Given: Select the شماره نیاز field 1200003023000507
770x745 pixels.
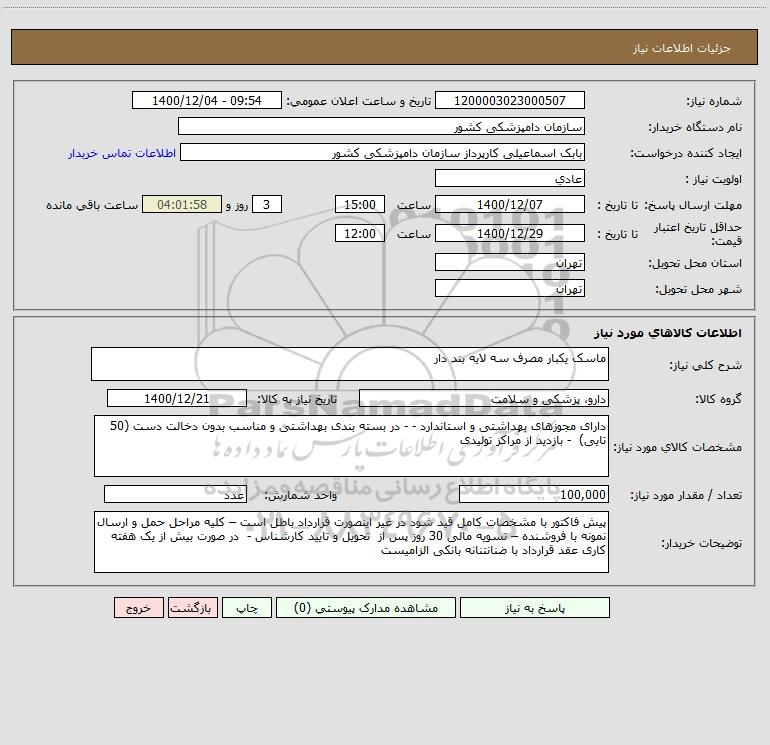Looking at the screenshot, I should pyautogui.click(x=510, y=100).
